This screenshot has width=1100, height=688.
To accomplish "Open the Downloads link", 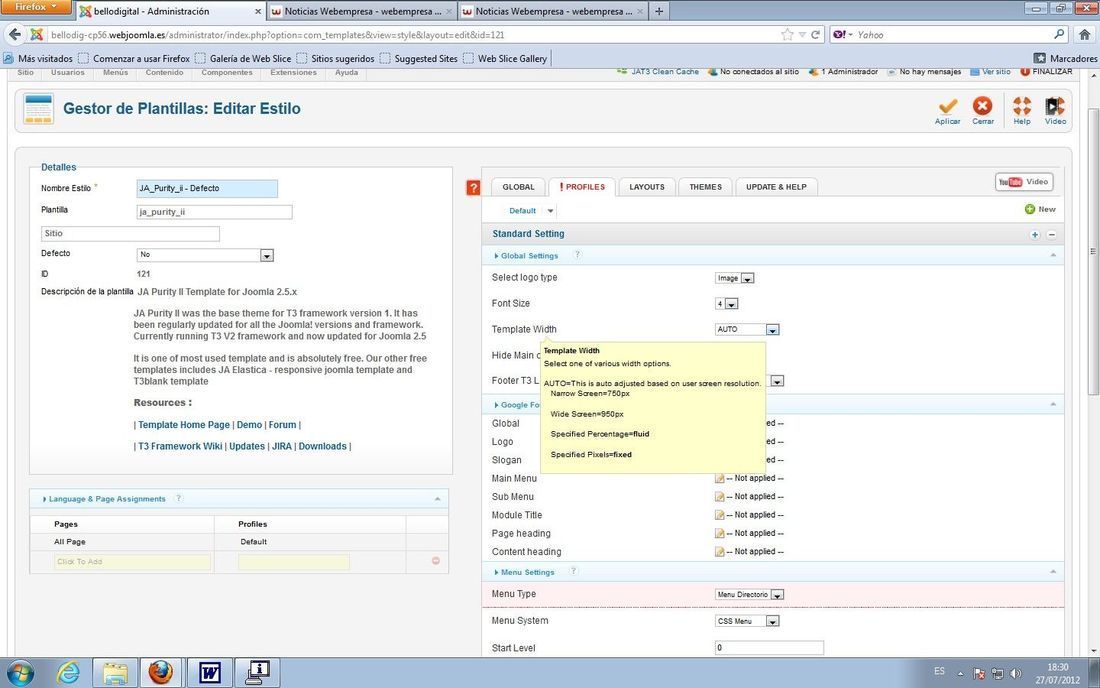I will [323, 446].
